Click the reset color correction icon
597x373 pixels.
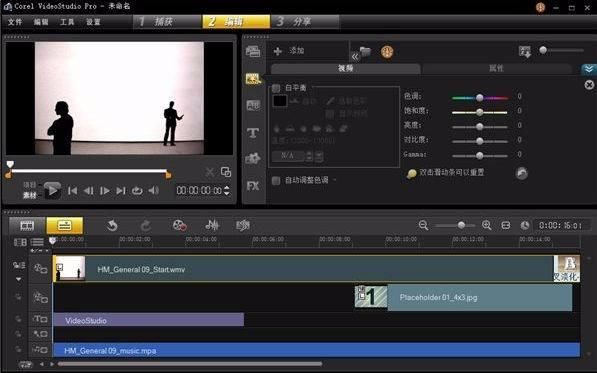[522, 173]
